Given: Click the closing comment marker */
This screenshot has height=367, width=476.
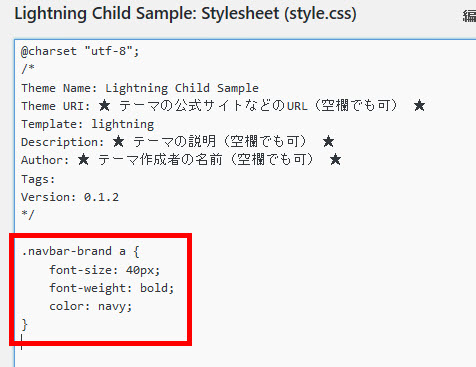Looking at the screenshot, I should click(x=28, y=215).
